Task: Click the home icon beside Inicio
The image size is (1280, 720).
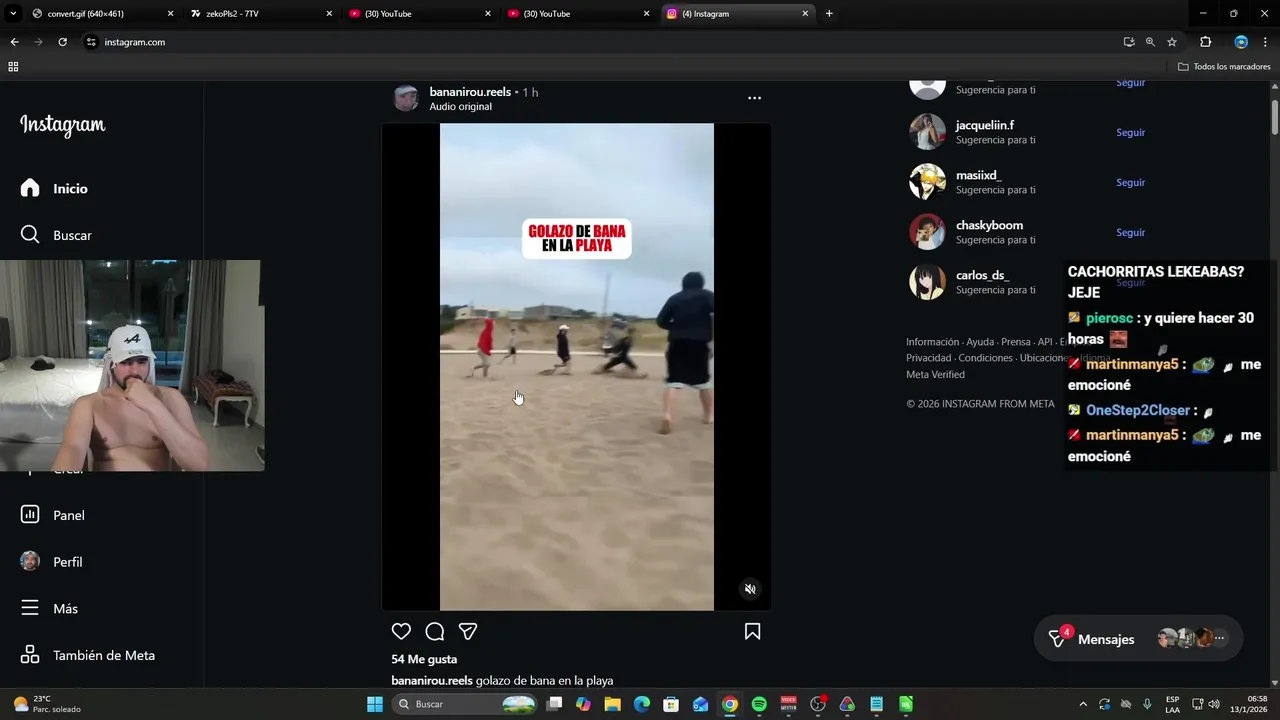Action: [x=30, y=188]
